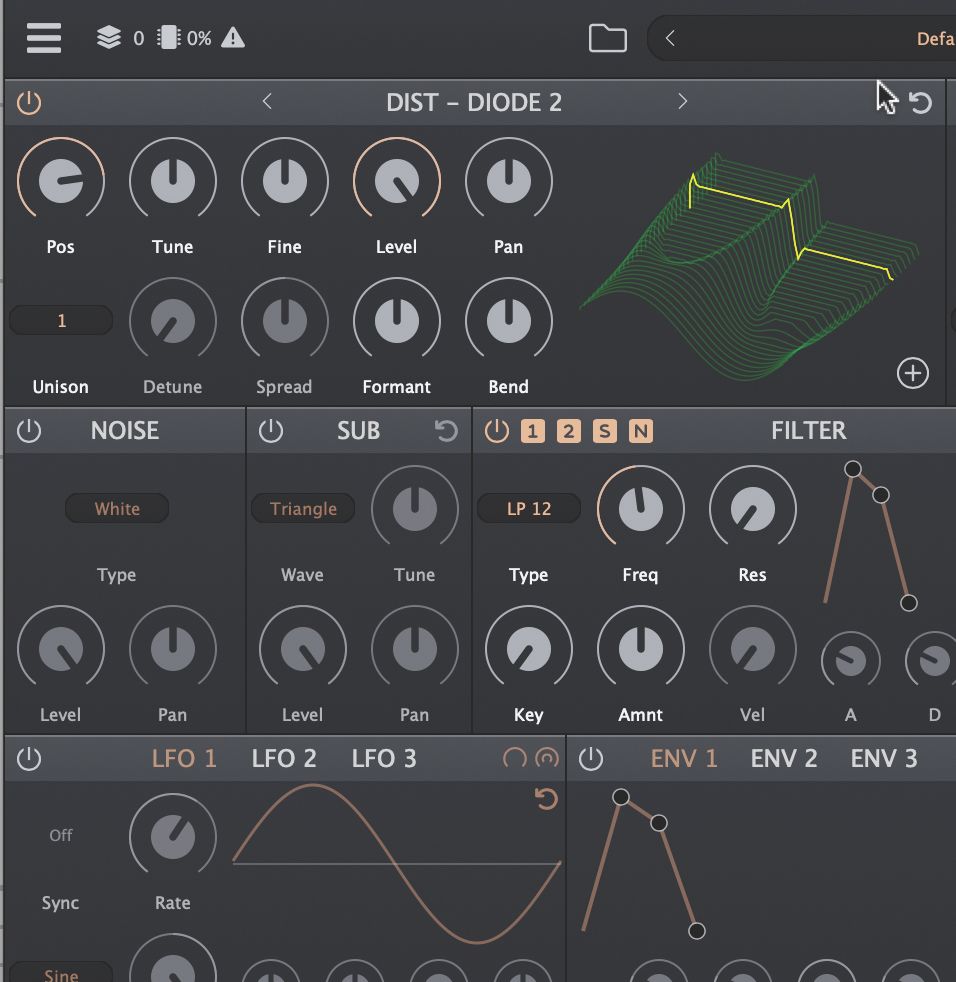Image resolution: width=956 pixels, height=982 pixels.
Task: Open the Triangle sub wave selector
Action: (303, 508)
